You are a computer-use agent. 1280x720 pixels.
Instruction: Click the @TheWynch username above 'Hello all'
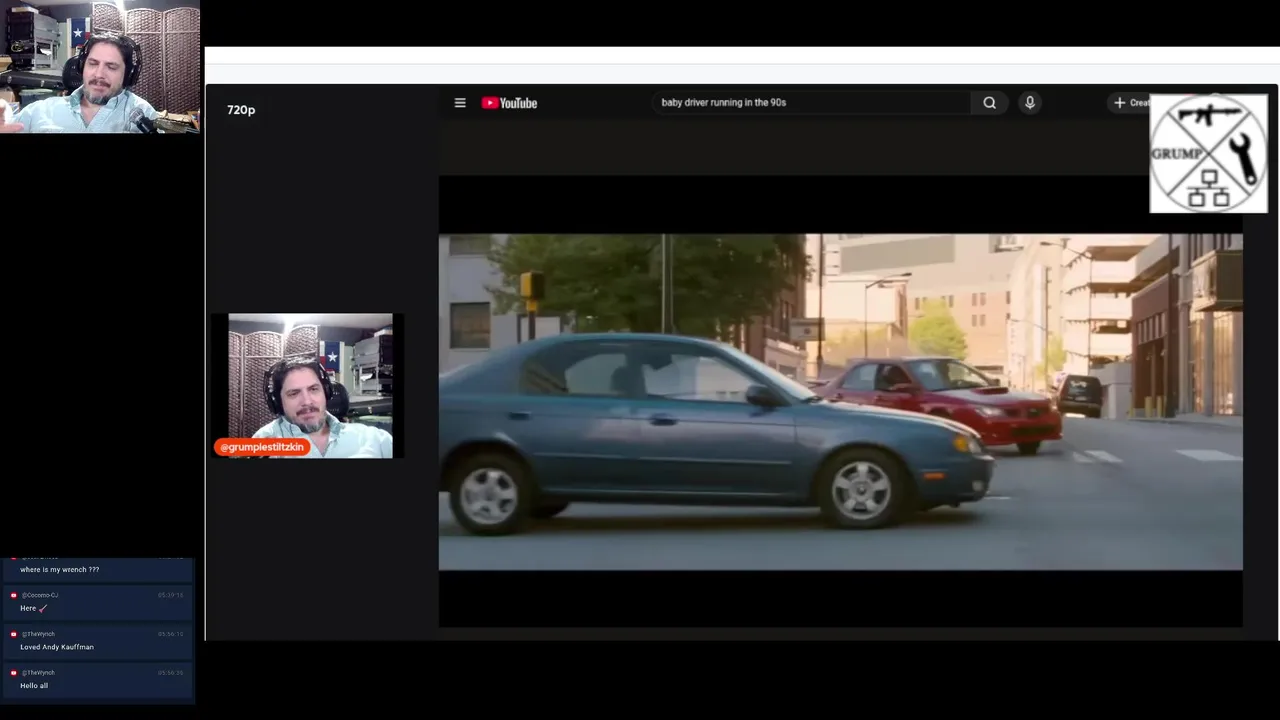click(x=38, y=673)
